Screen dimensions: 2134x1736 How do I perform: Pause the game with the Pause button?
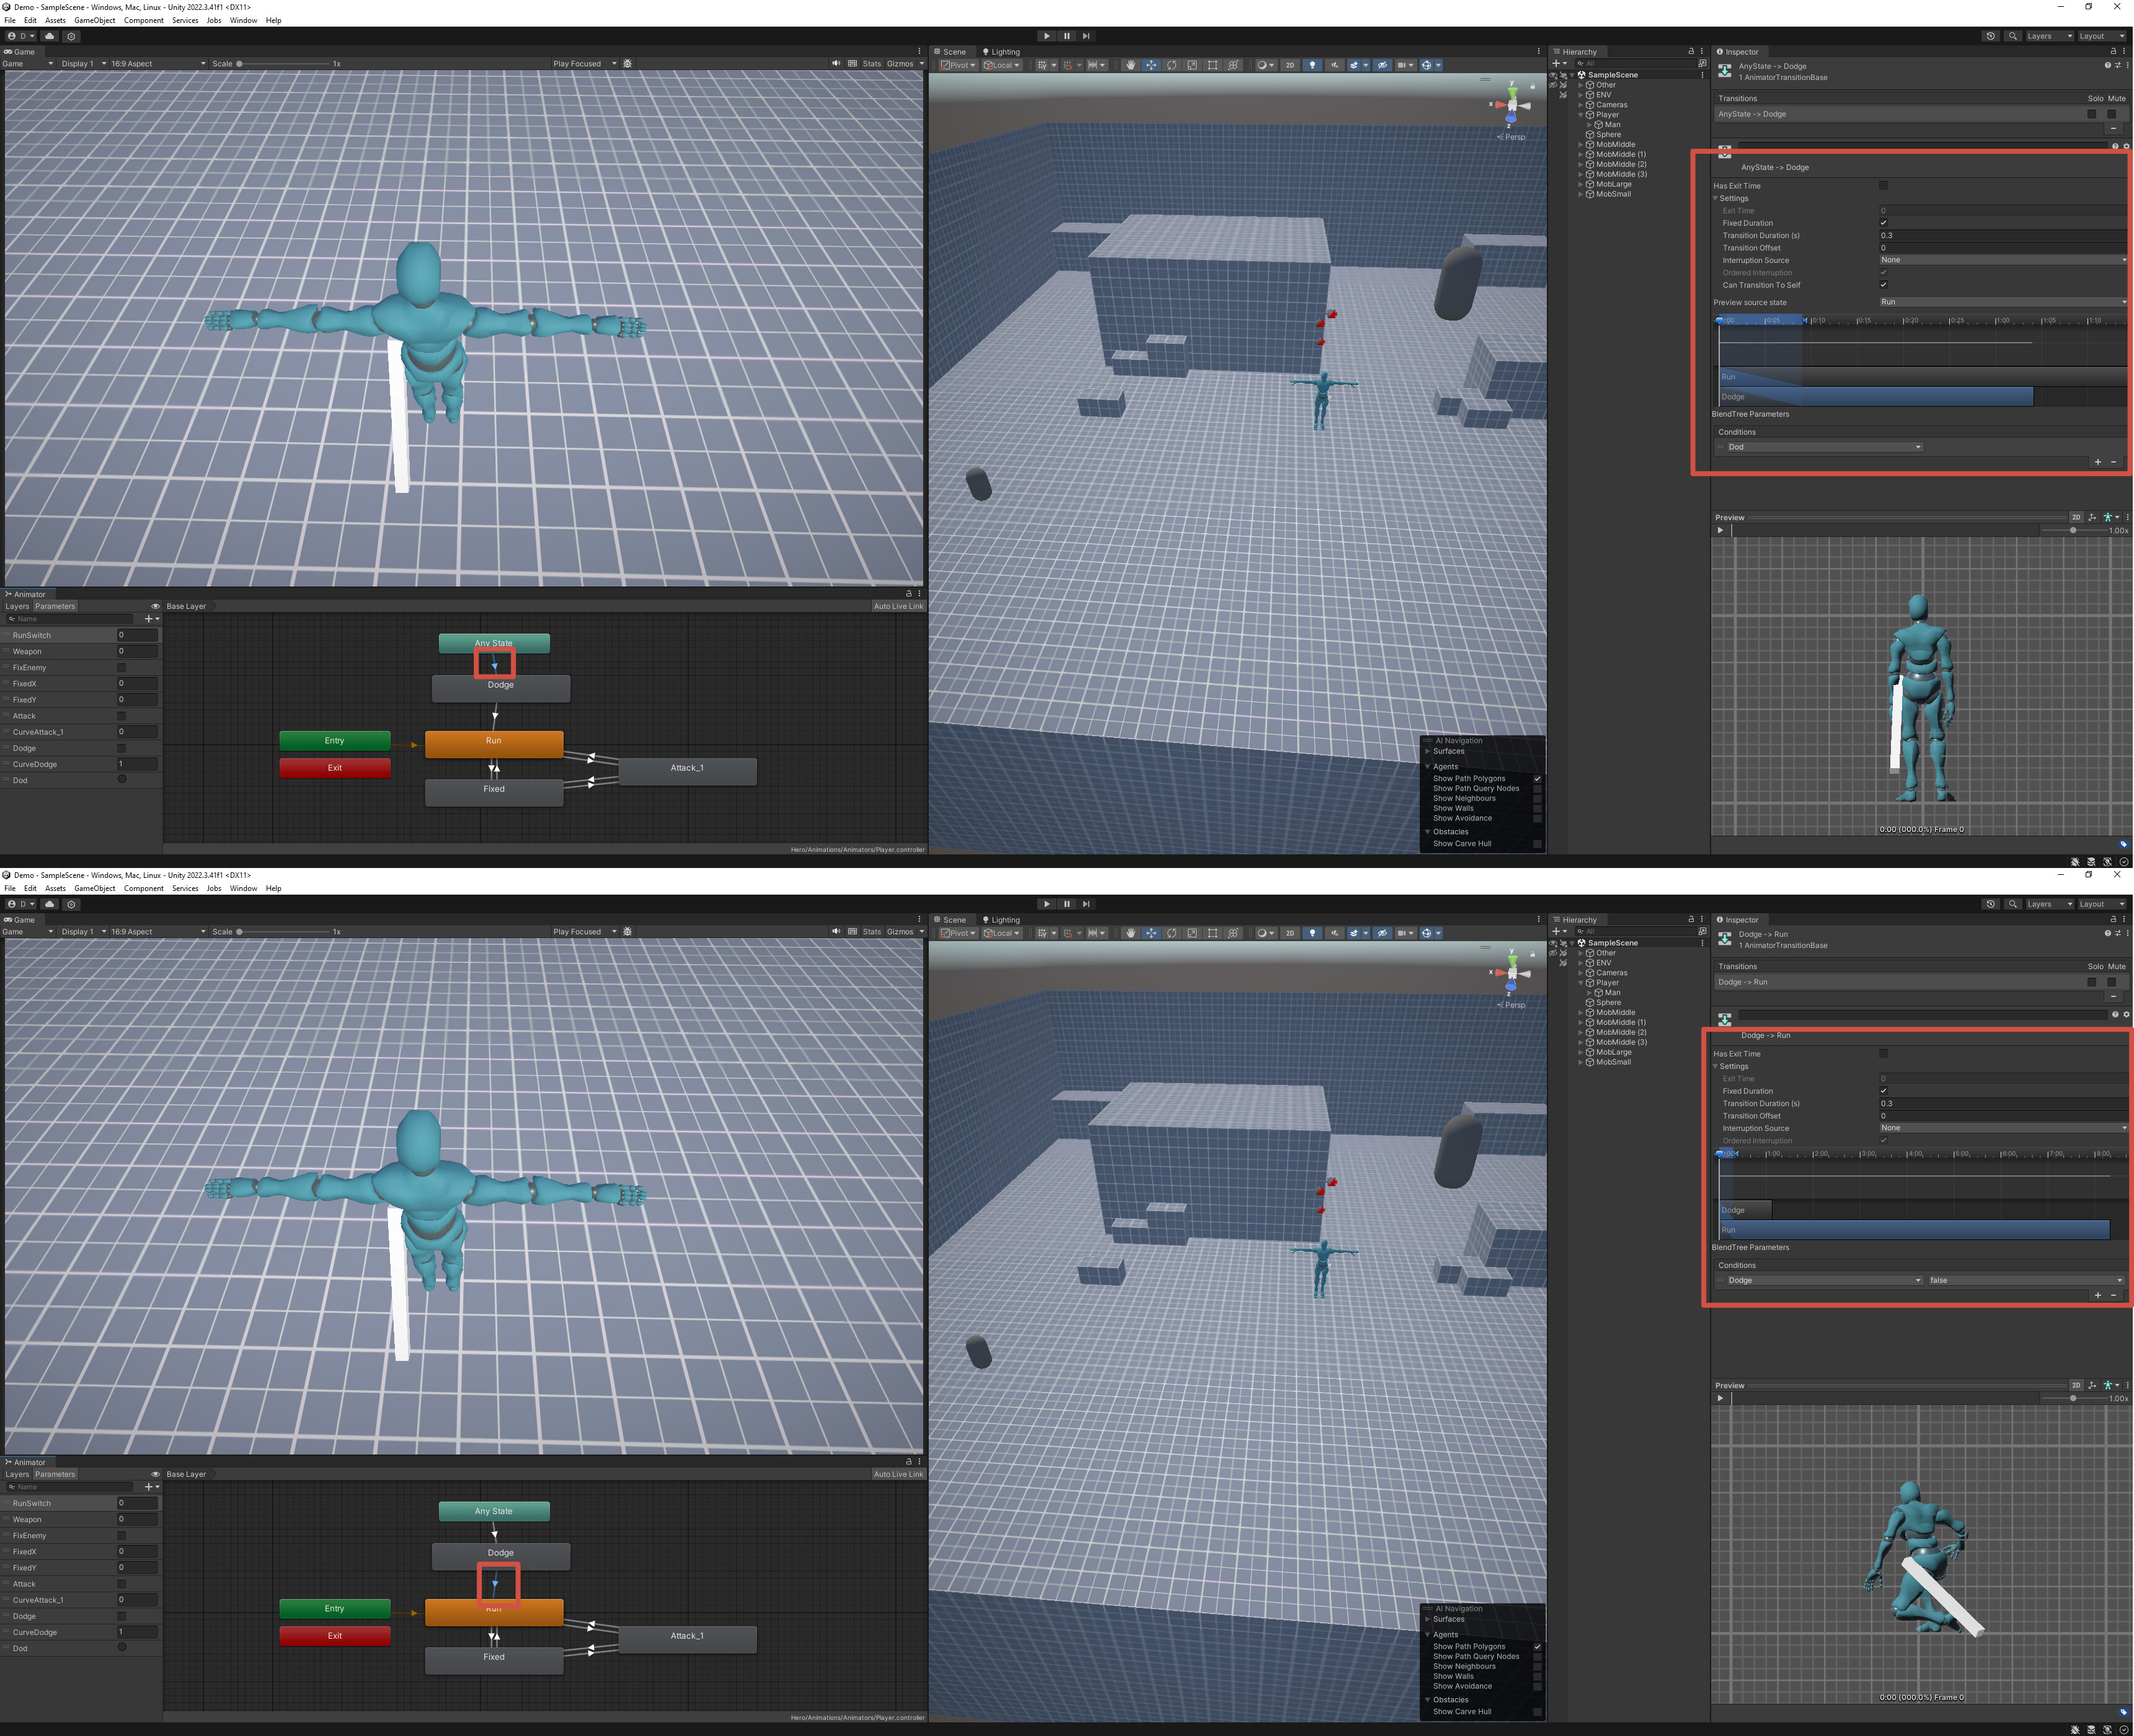coord(1067,36)
